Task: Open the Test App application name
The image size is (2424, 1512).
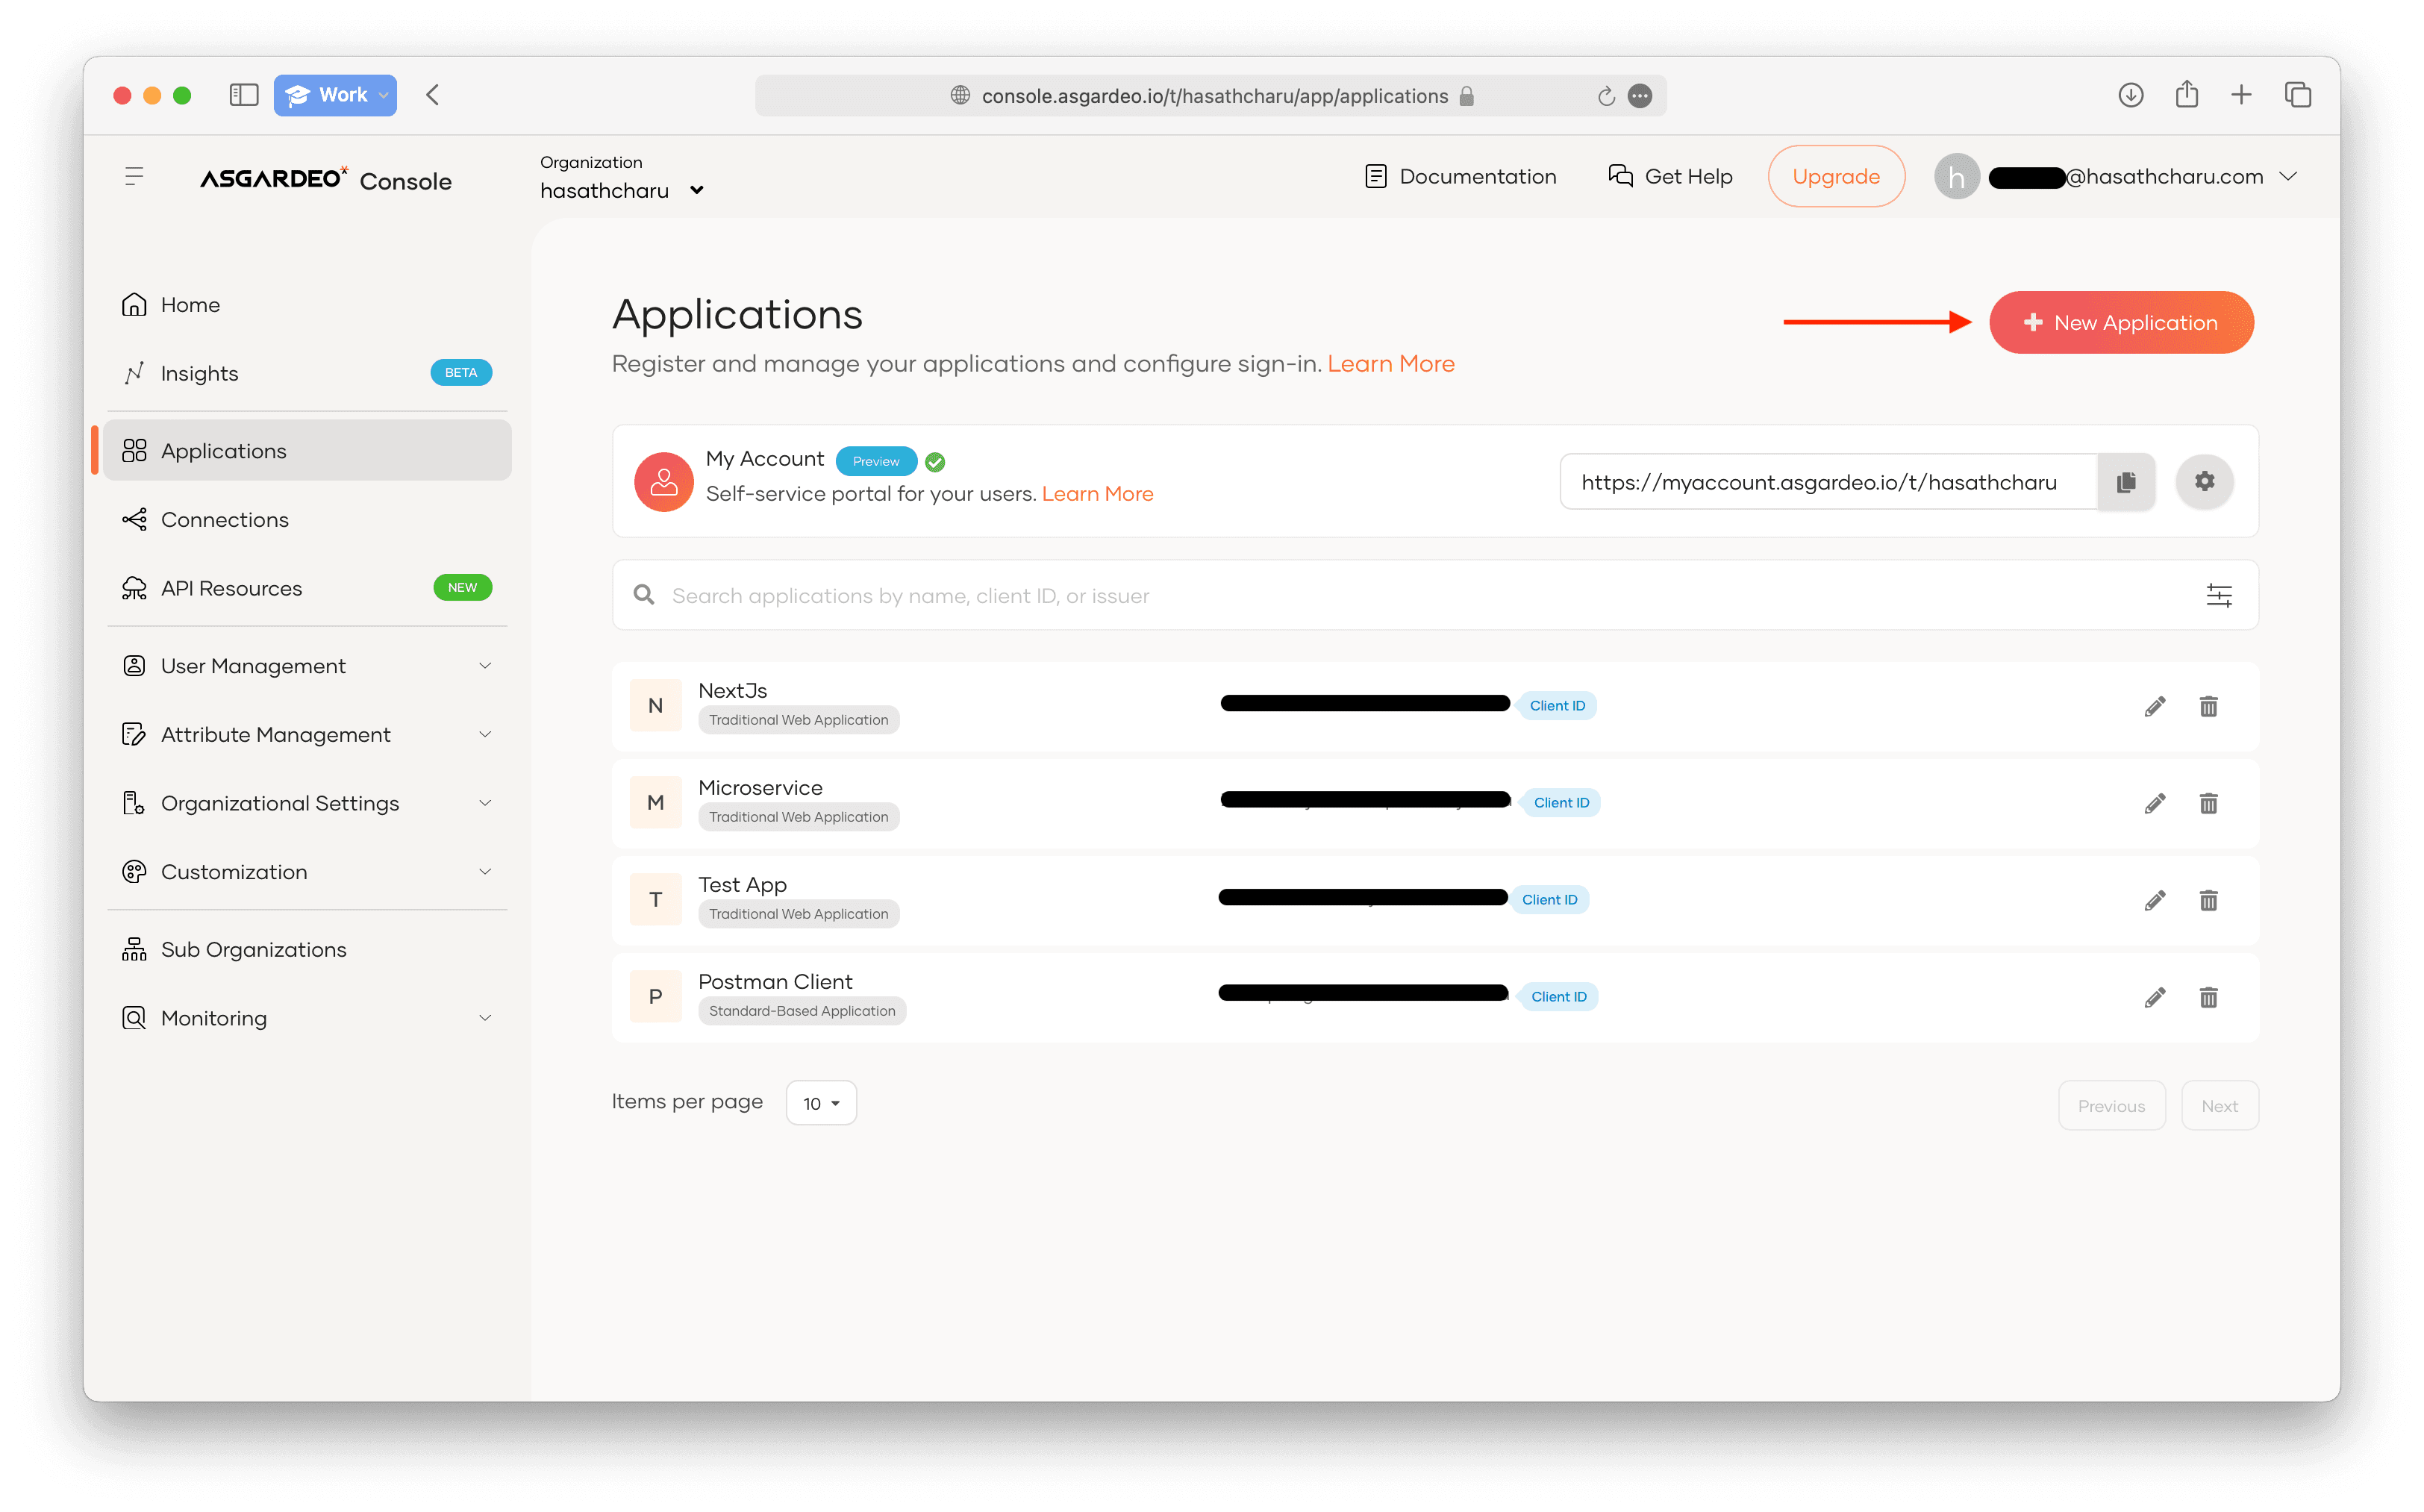Action: tap(742, 885)
